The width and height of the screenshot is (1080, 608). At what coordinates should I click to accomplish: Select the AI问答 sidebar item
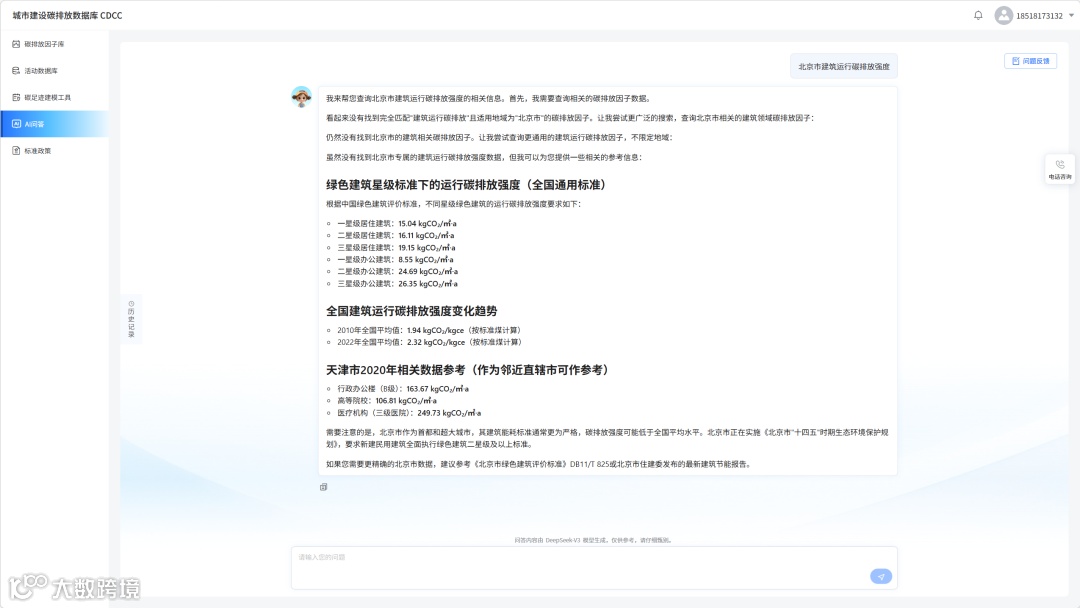(x=54, y=124)
